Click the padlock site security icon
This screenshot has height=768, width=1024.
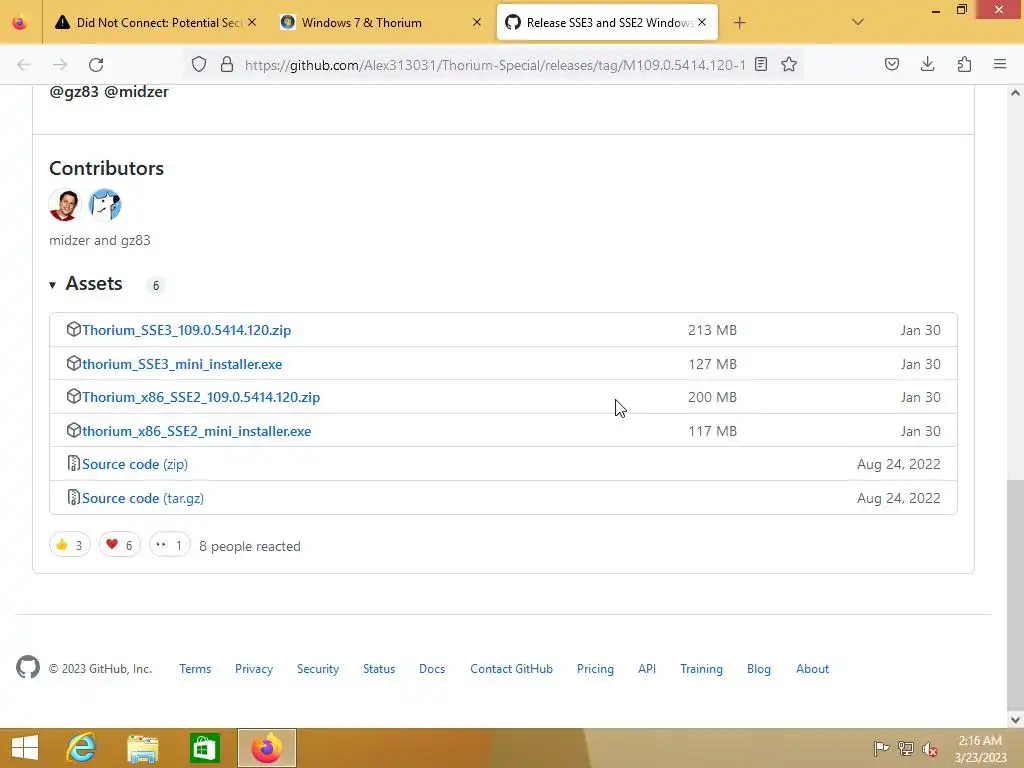pyautogui.click(x=227, y=65)
